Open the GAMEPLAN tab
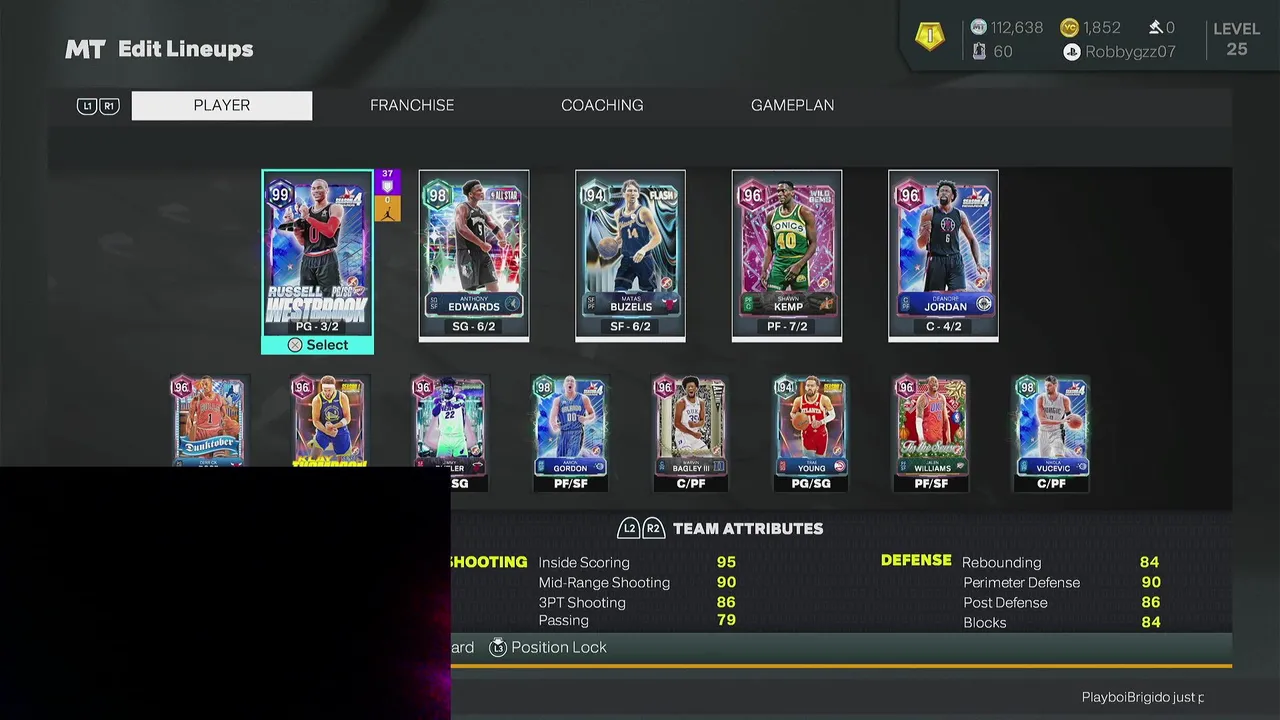The height and width of the screenshot is (720, 1280). click(x=792, y=105)
